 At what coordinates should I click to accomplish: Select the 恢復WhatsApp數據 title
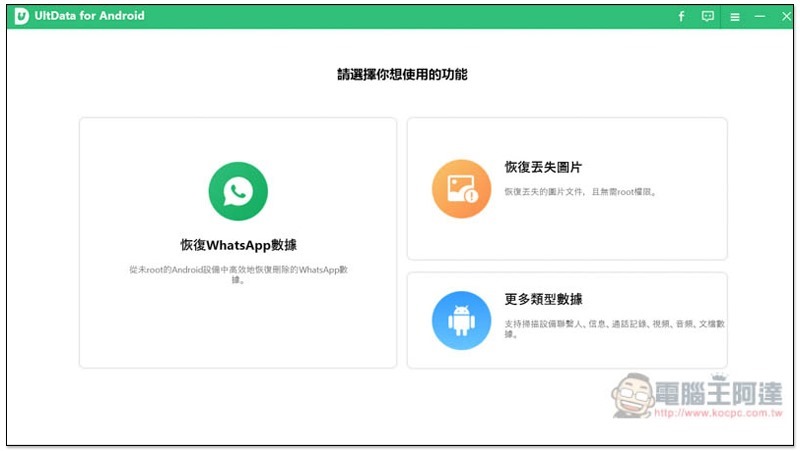pyautogui.click(x=238, y=245)
